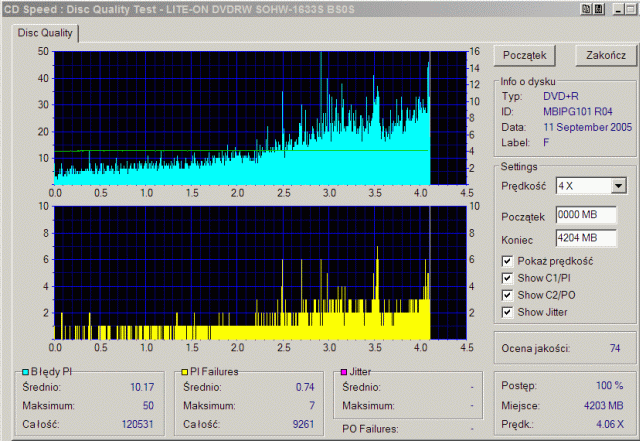640x441 pixels.
Task: Click the PO Failures label
Action: pos(370,429)
